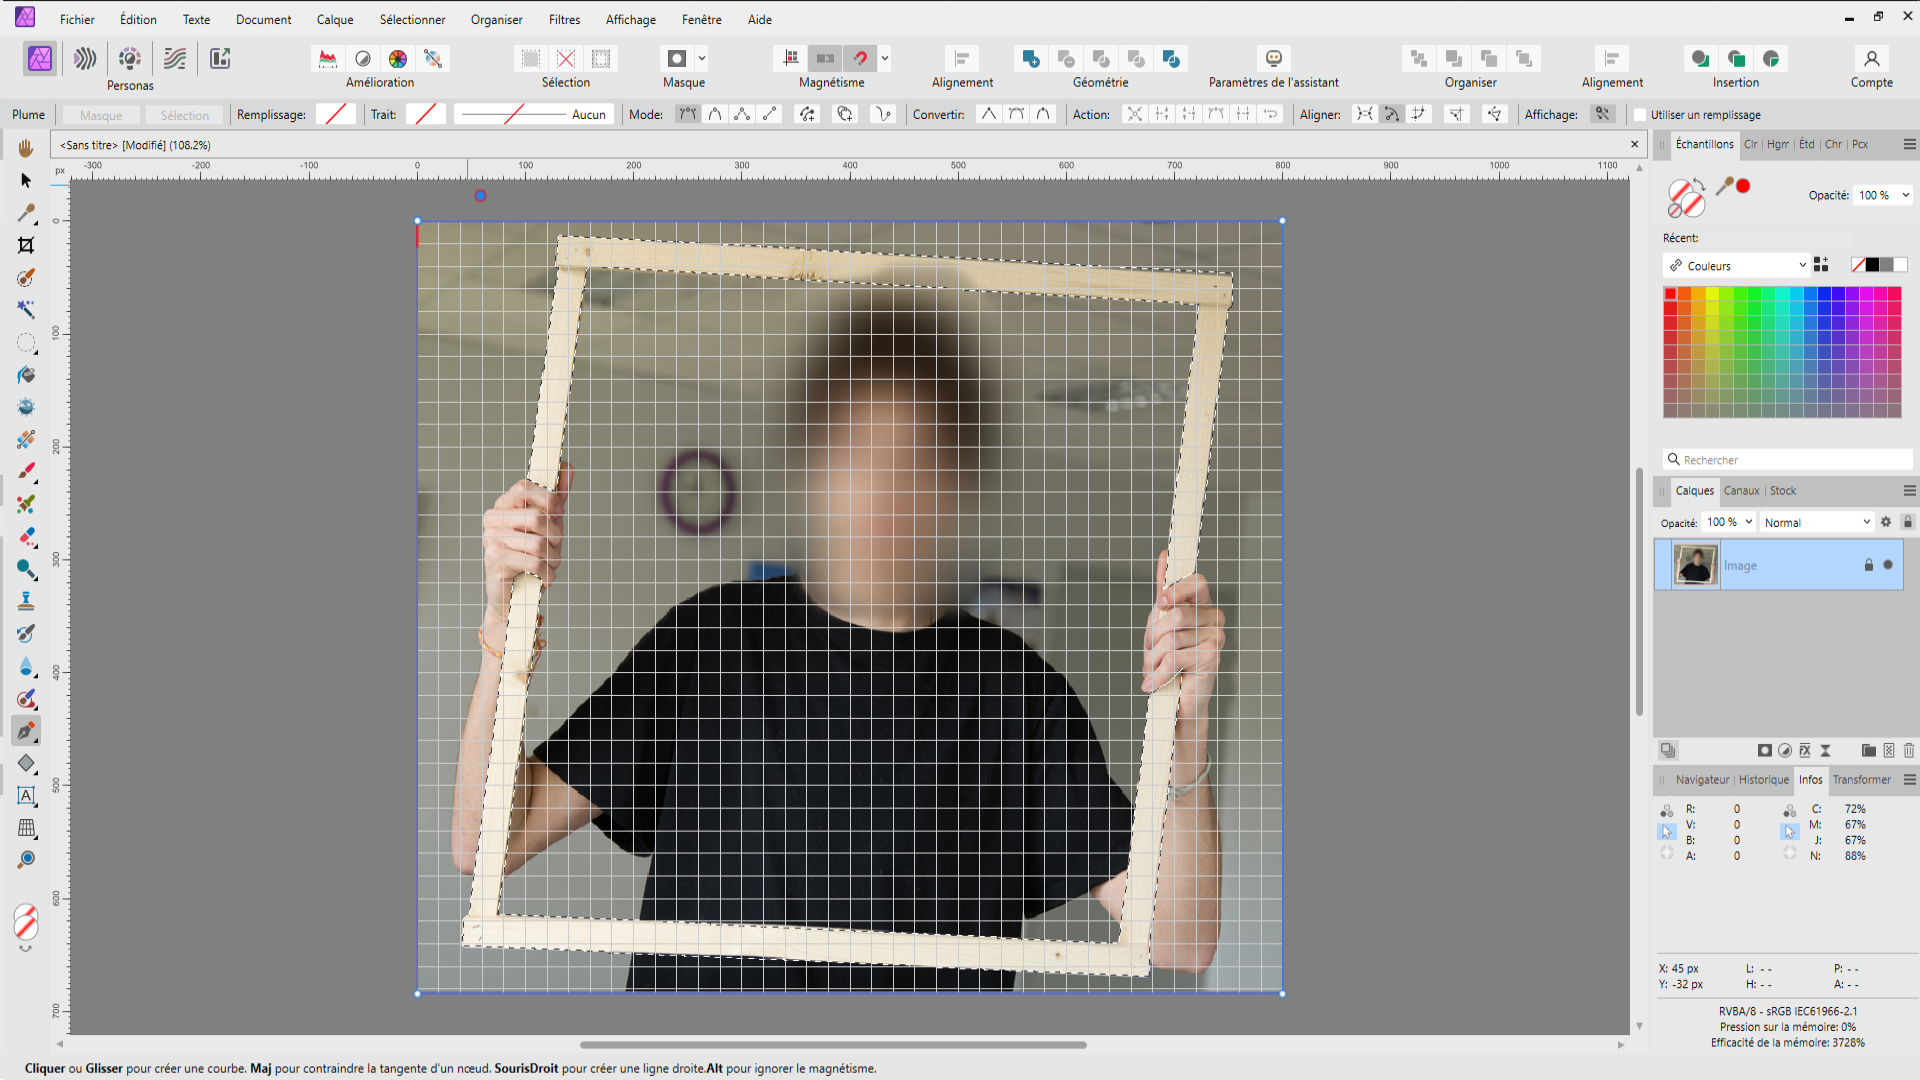This screenshot has width=1920, height=1080.
Task: Select the Flood Fill bucket tool
Action: click(26, 375)
